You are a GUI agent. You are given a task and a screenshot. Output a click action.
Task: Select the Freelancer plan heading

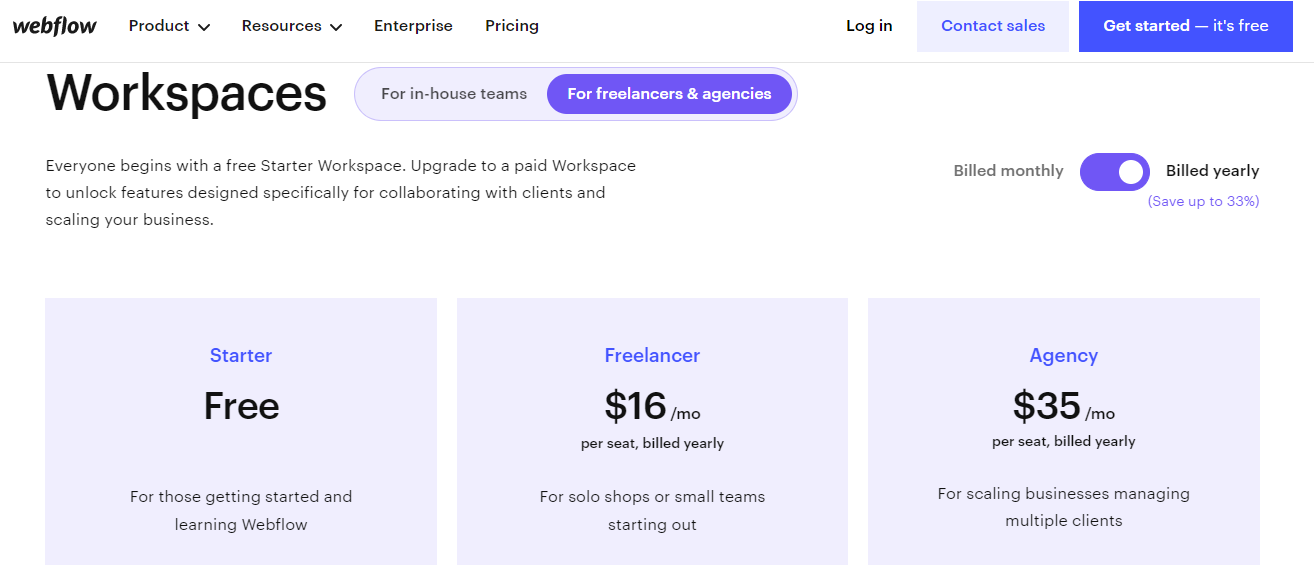652,355
